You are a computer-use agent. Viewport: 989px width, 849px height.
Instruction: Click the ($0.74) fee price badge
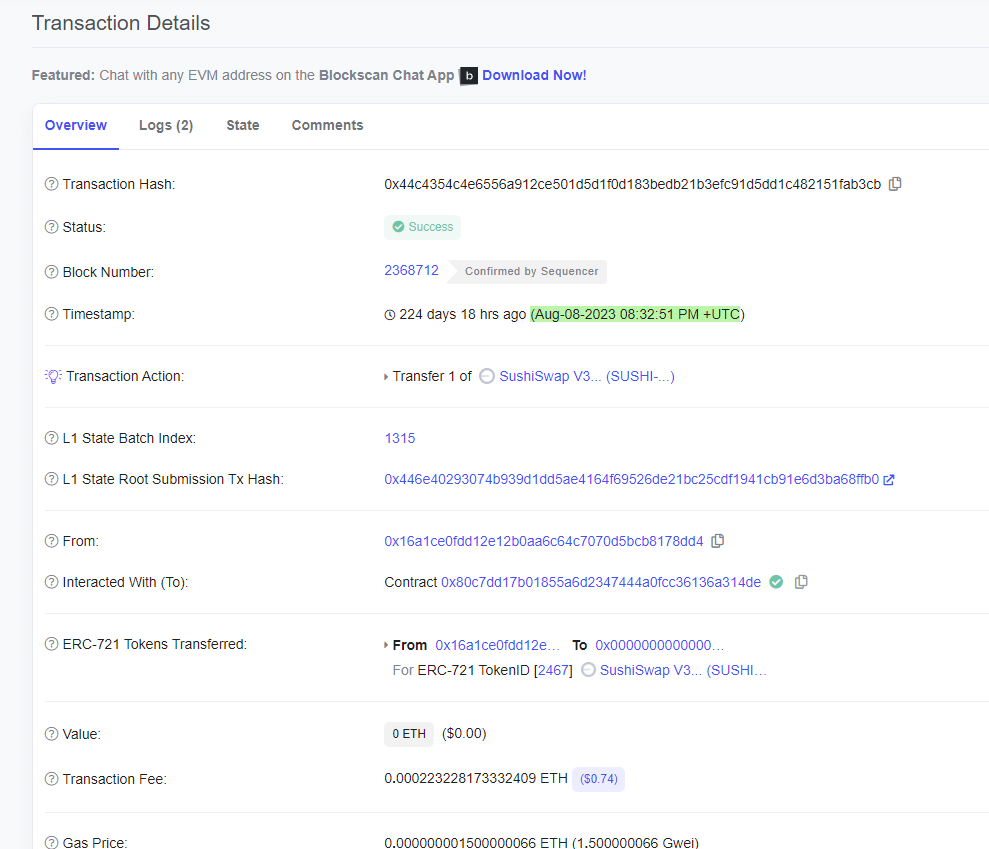click(x=599, y=779)
